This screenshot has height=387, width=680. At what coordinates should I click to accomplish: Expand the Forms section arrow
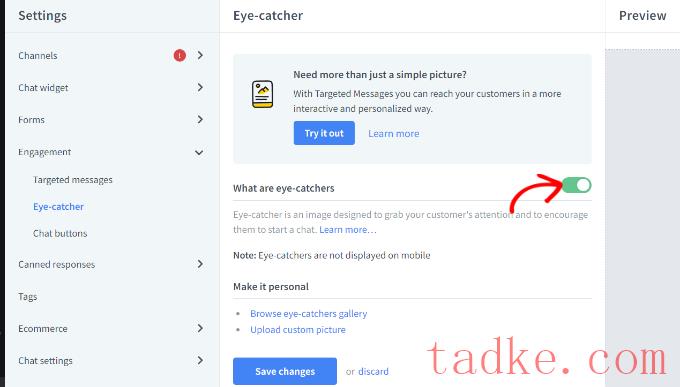click(x=200, y=119)
